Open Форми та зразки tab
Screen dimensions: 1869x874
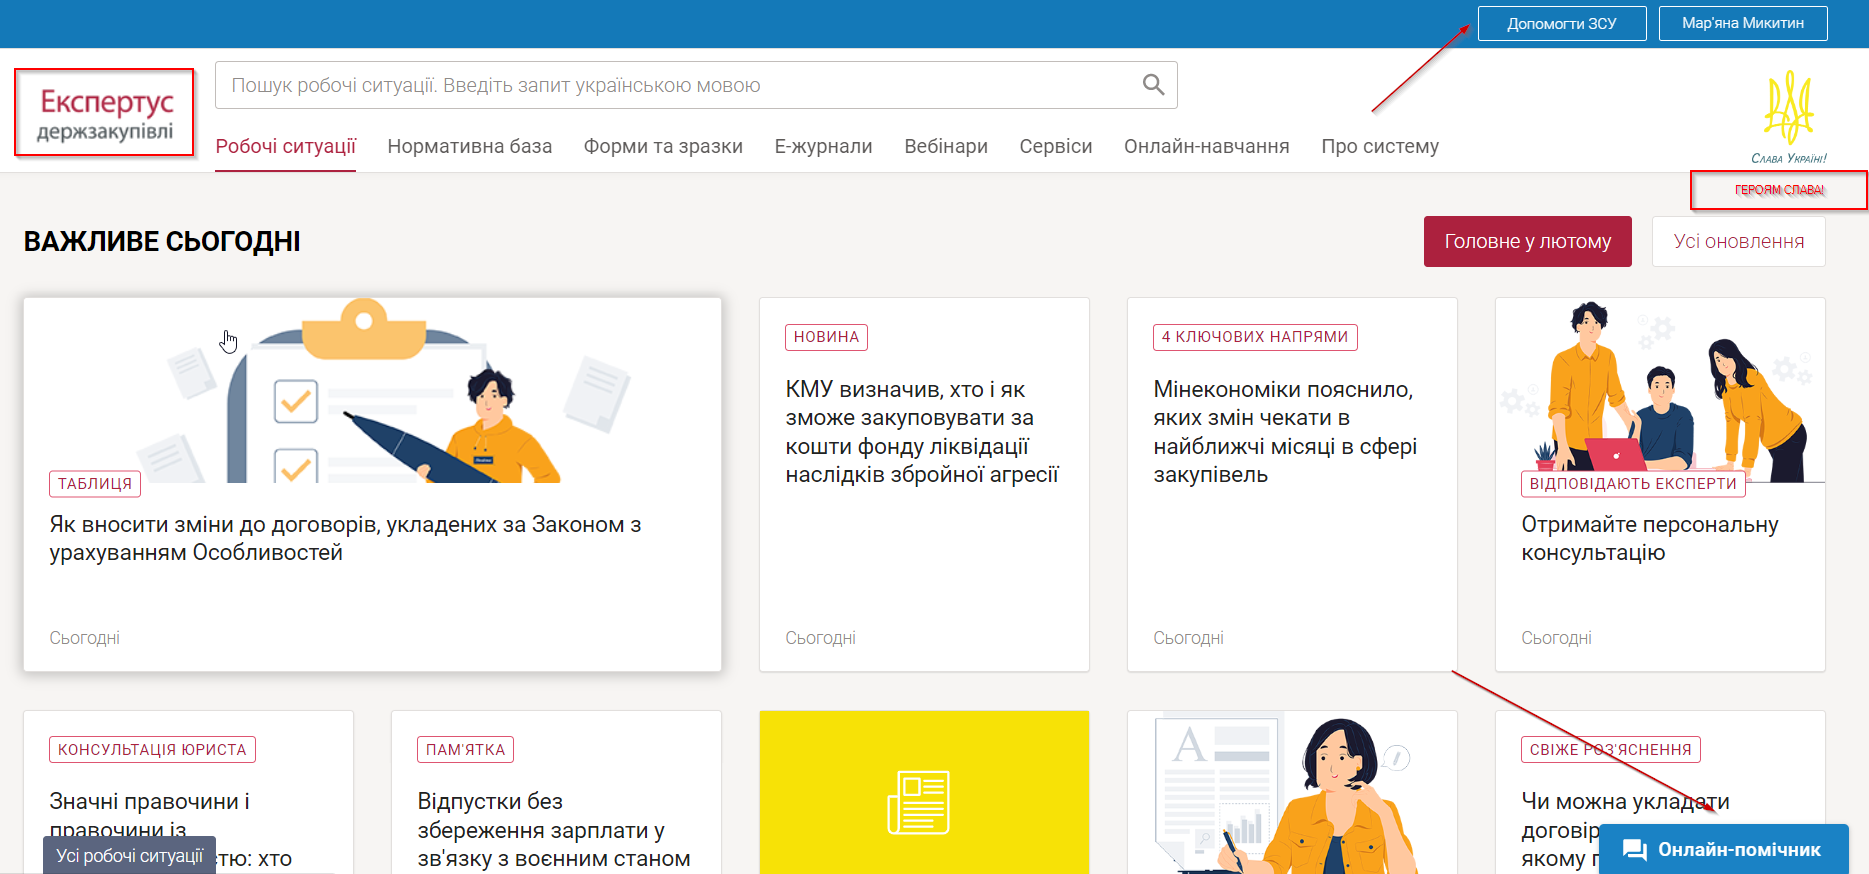coord(663,146)
